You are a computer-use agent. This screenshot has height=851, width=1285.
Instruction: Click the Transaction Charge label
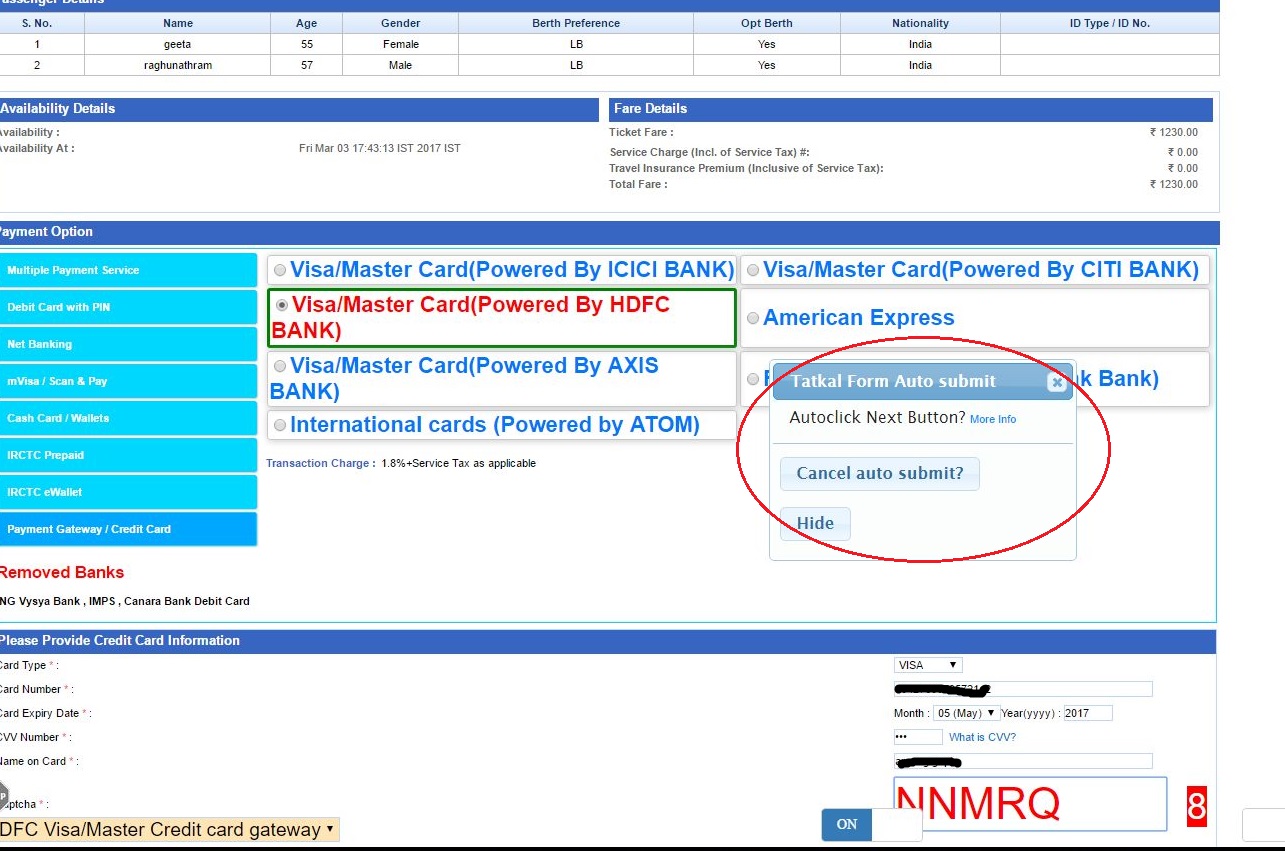[321, 463]
